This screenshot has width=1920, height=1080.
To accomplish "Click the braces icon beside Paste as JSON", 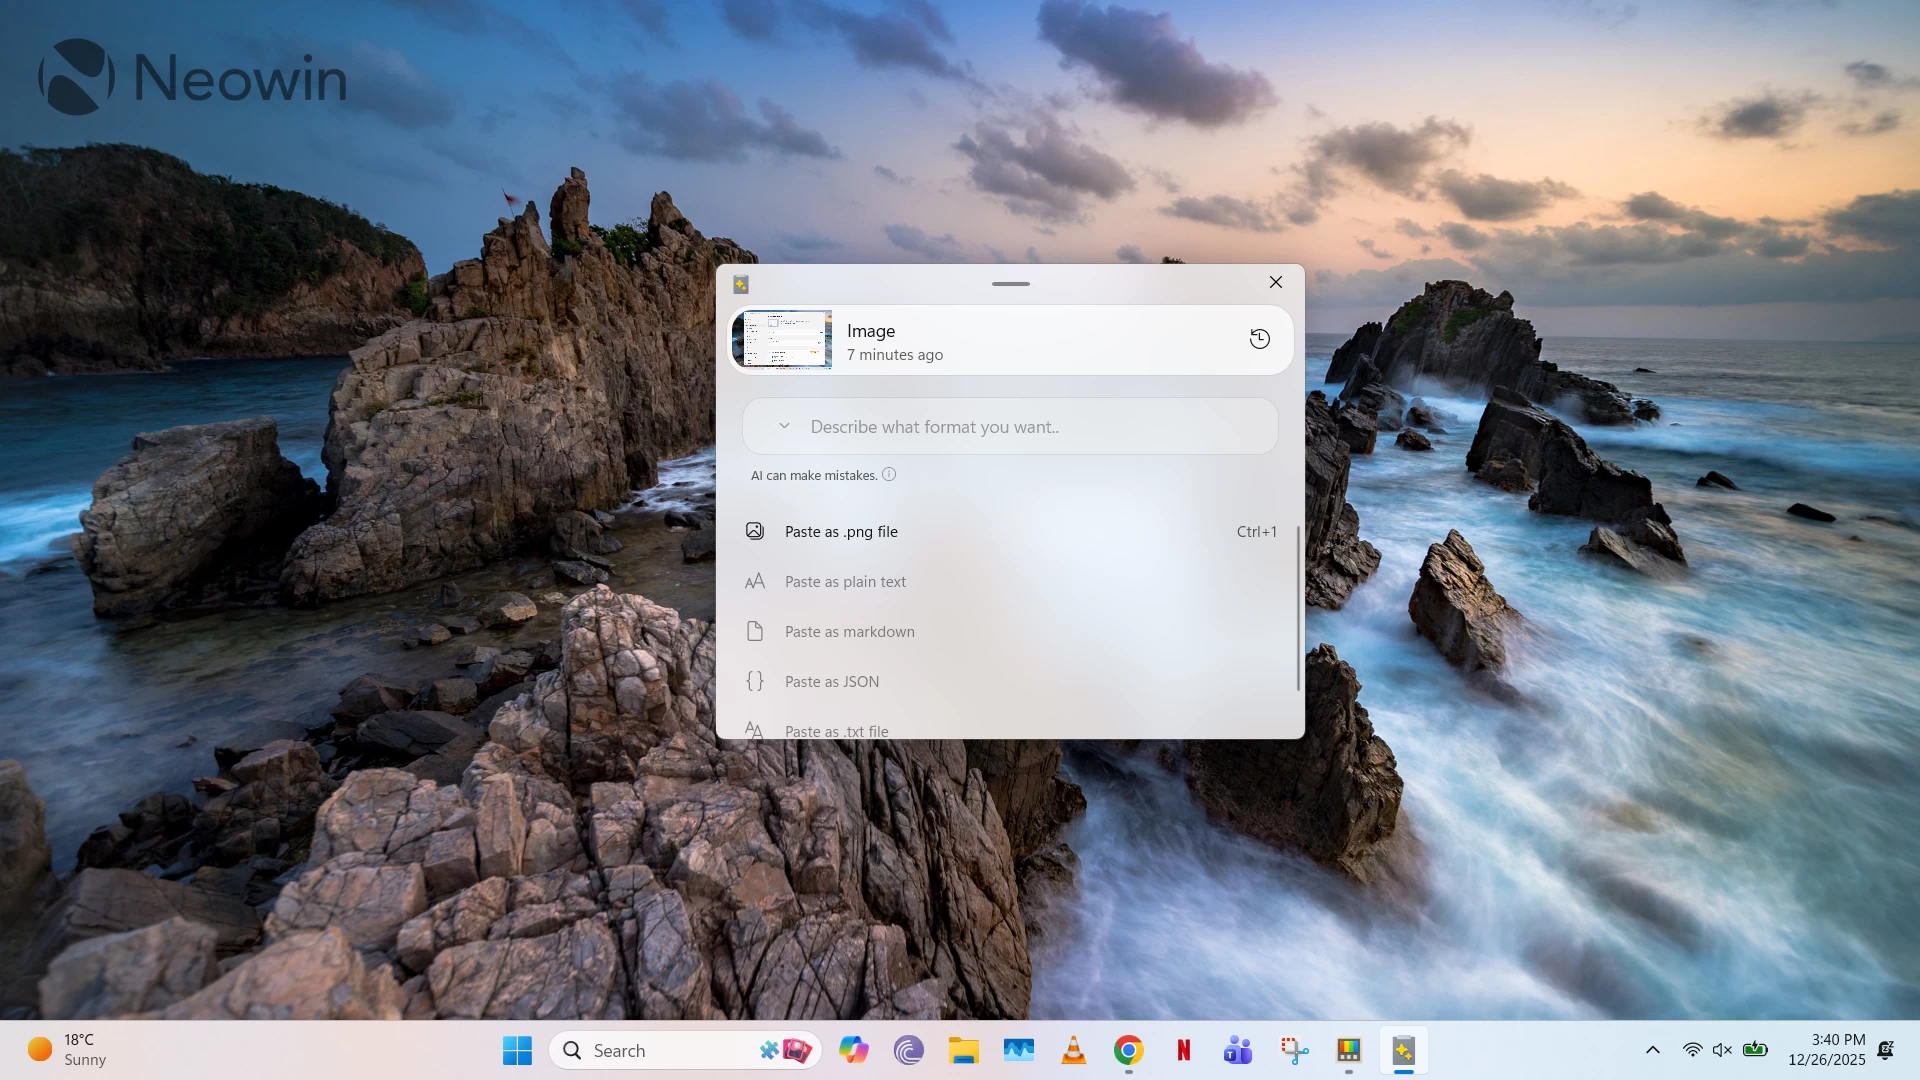I will coord(755,681).
